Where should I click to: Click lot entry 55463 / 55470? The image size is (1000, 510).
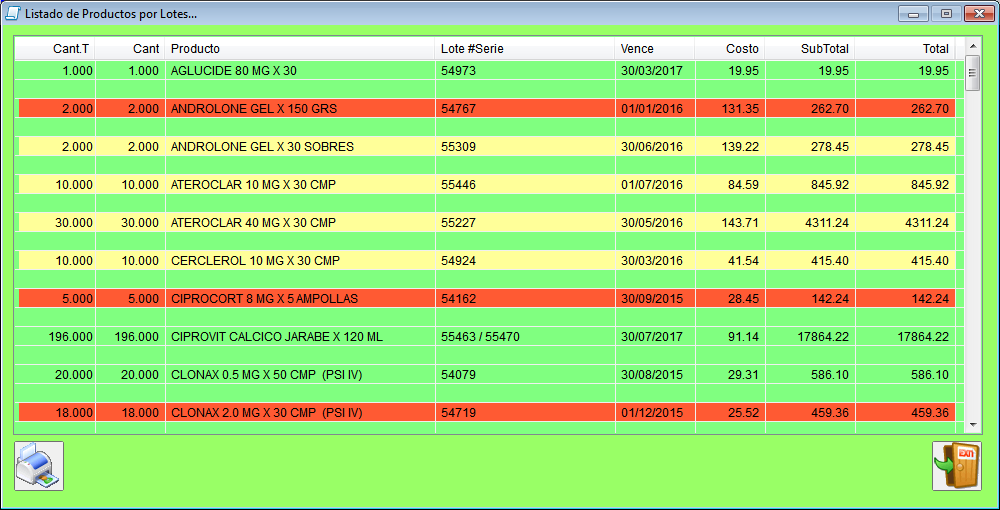480,337
